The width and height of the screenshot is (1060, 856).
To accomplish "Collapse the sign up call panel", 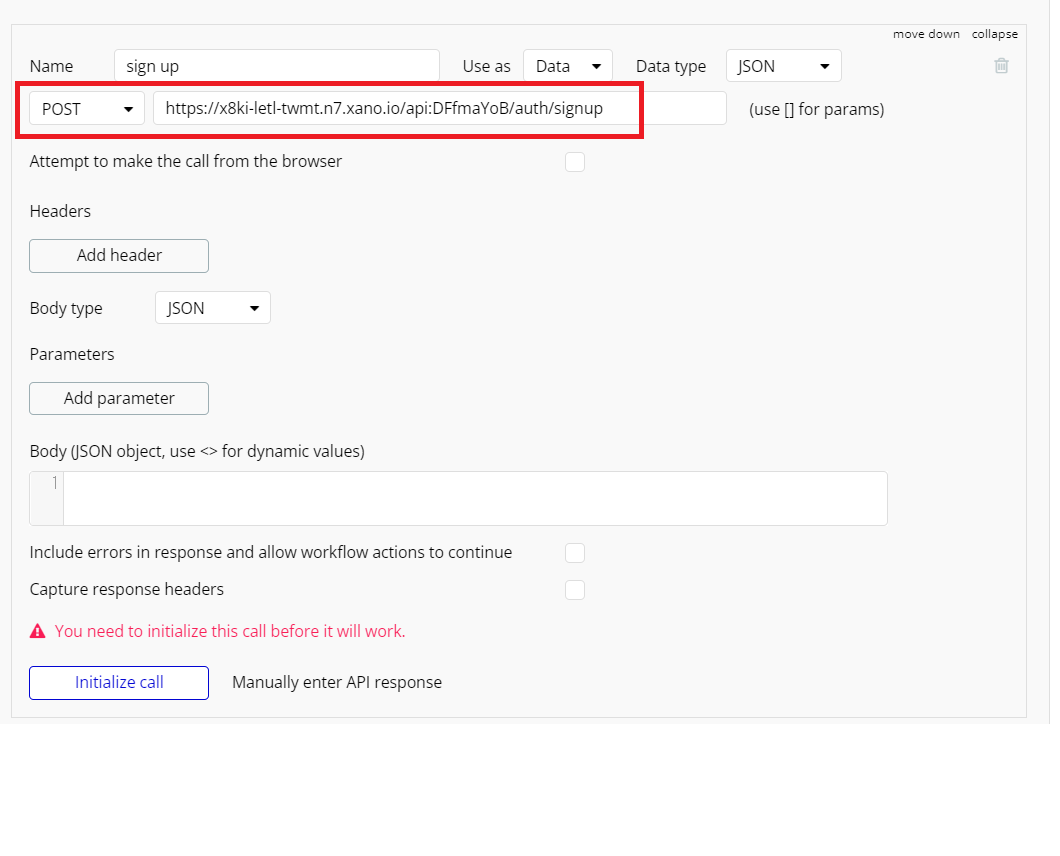I will pyautogui.click(x=994, y=34).
